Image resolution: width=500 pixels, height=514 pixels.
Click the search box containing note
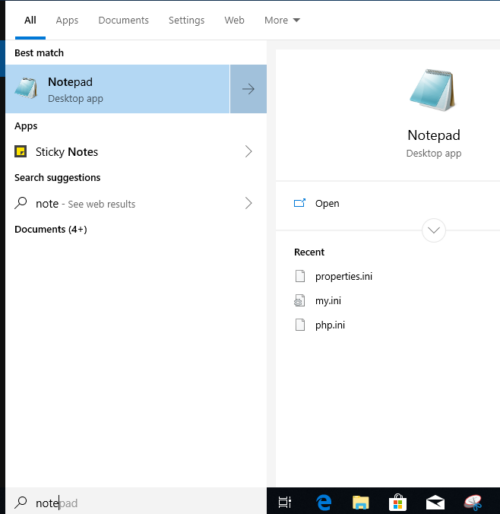pyautogui.click(x=136, y=502)
